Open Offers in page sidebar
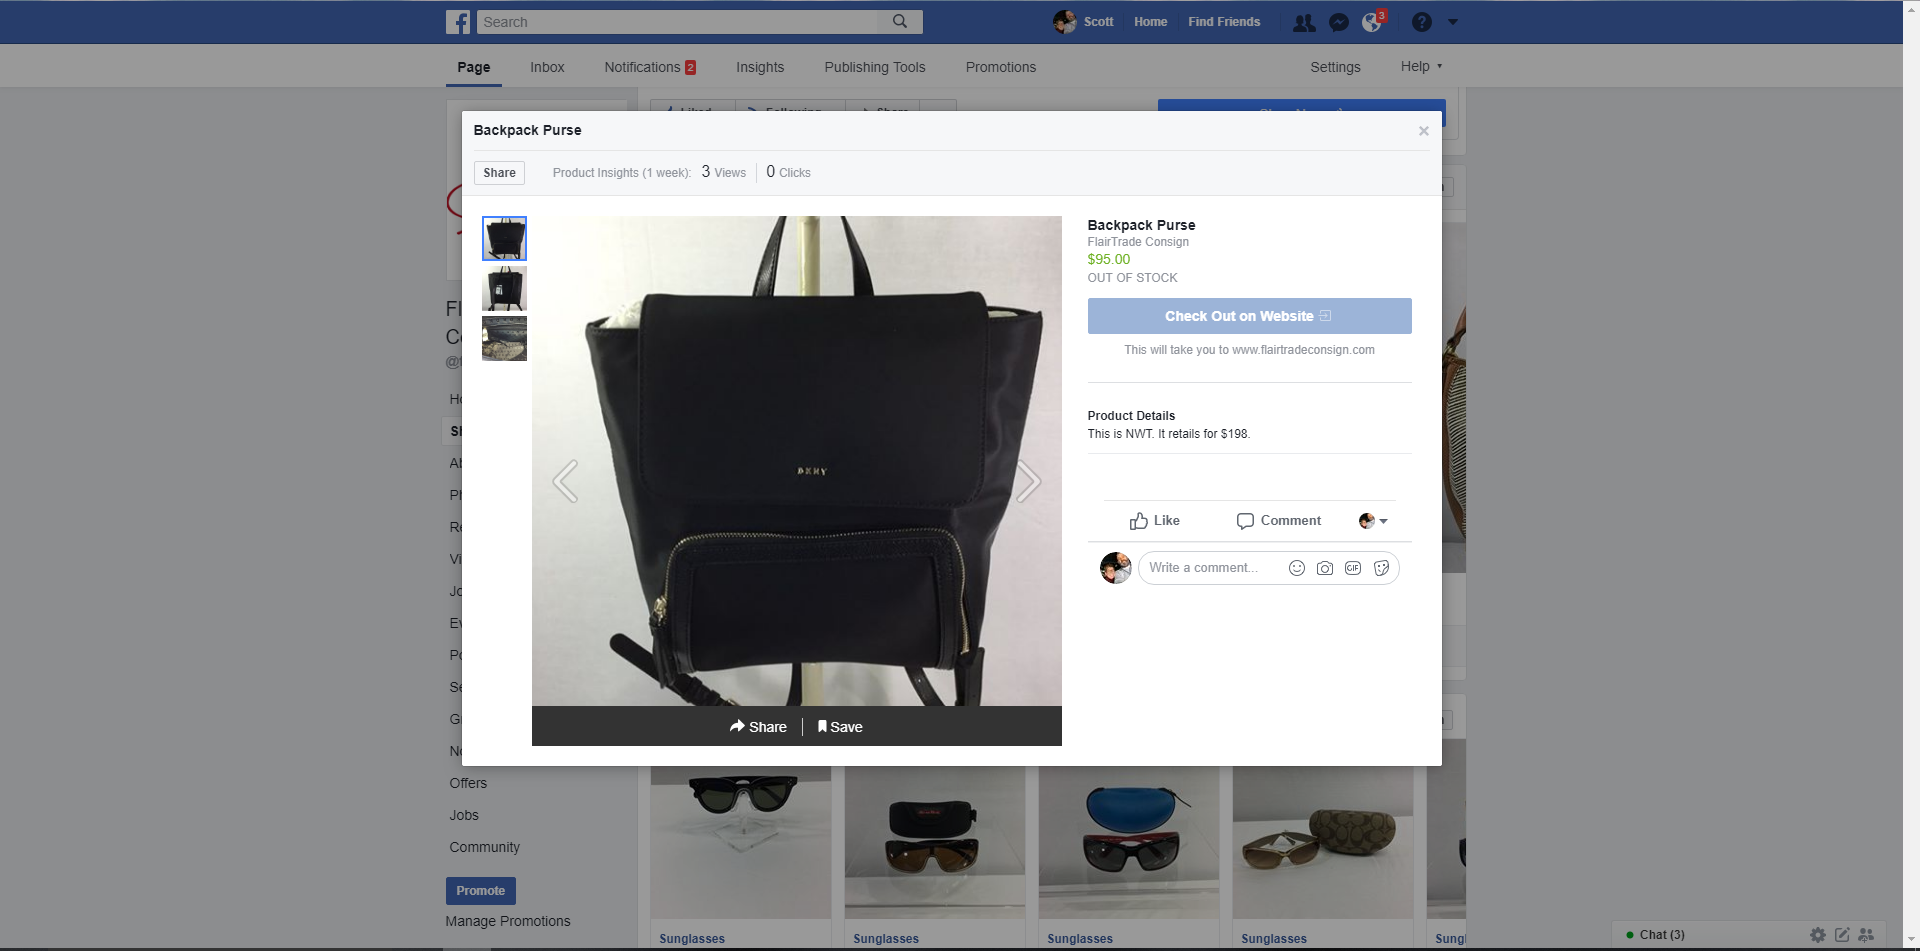This screenshot has height=951, width=1920. [468, 783]
